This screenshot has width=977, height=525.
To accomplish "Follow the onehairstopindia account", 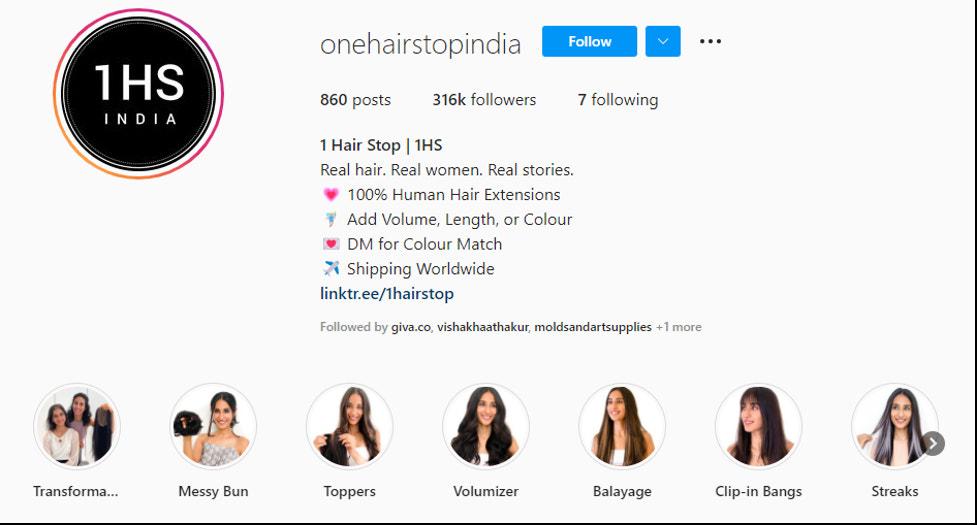I will click(x=589, y=41).
